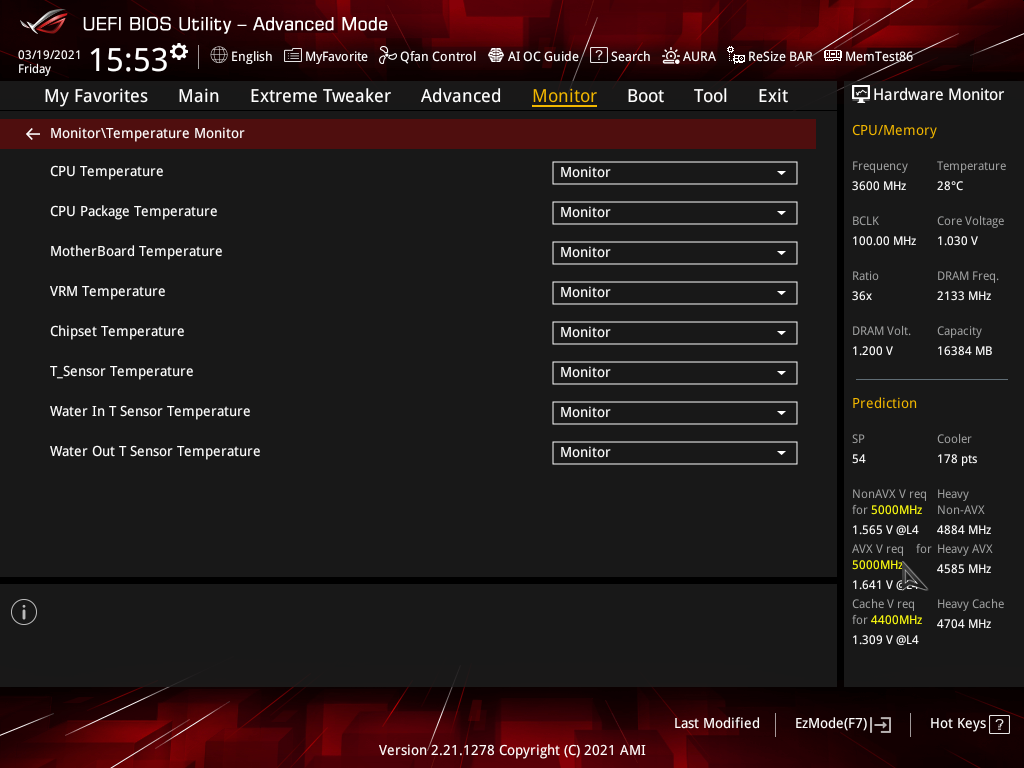Click the 178 pts cooler score
This screenshot has height=768, width=1024.
tap(957, 459)
